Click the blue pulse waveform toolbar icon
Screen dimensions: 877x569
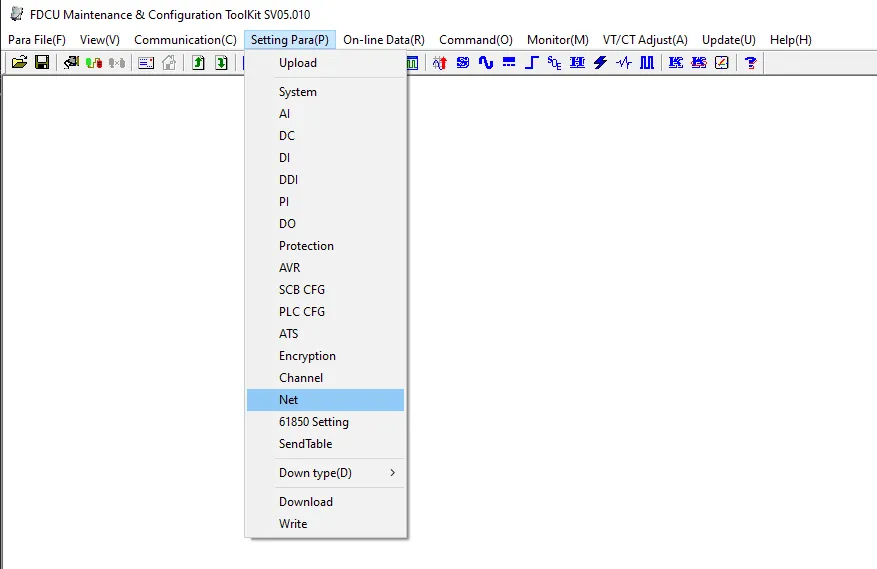click(624, 62)
